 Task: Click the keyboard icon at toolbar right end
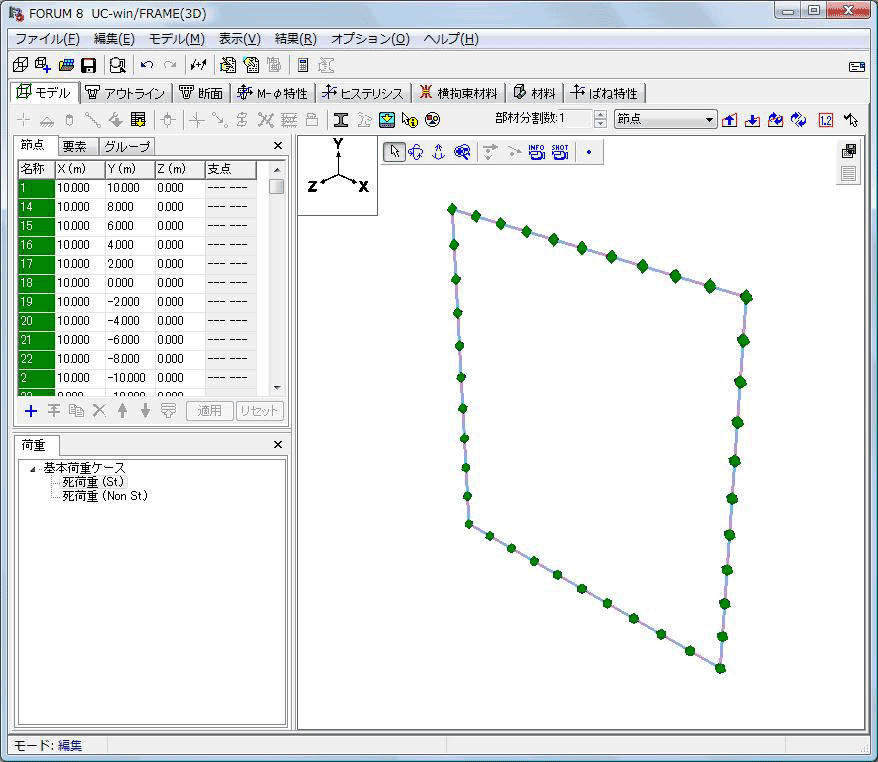[857, 67]
